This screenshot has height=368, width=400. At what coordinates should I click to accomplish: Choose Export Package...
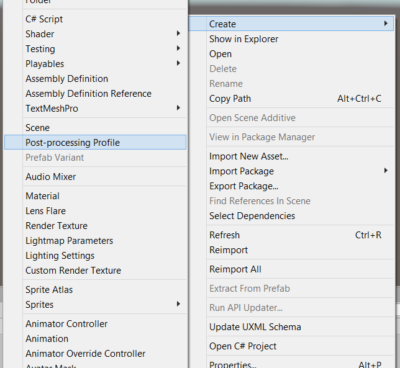click(x=291, y=186)
